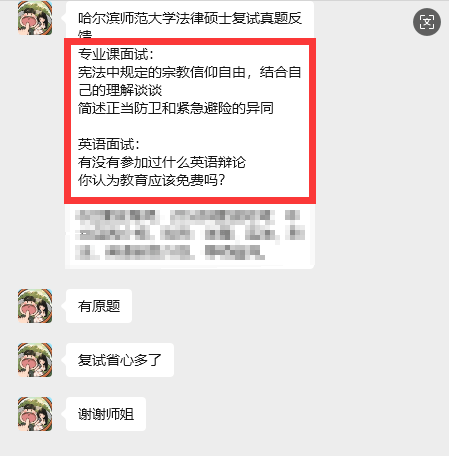Screen dimensions: 449x456
Task: Click the title line 哈尔滨师范大学法律硕士复试真题反
Action: tap(190, 18)
